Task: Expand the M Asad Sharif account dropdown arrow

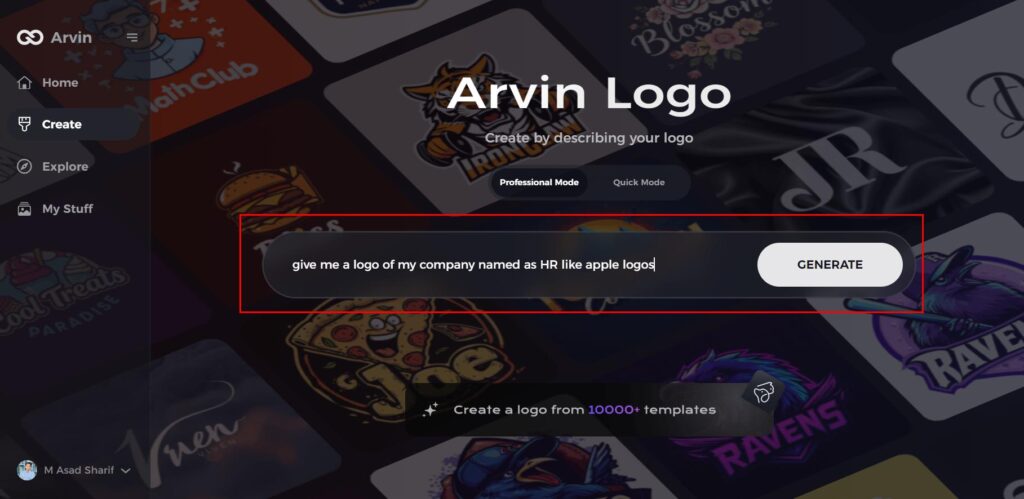Action: (126, 471)
